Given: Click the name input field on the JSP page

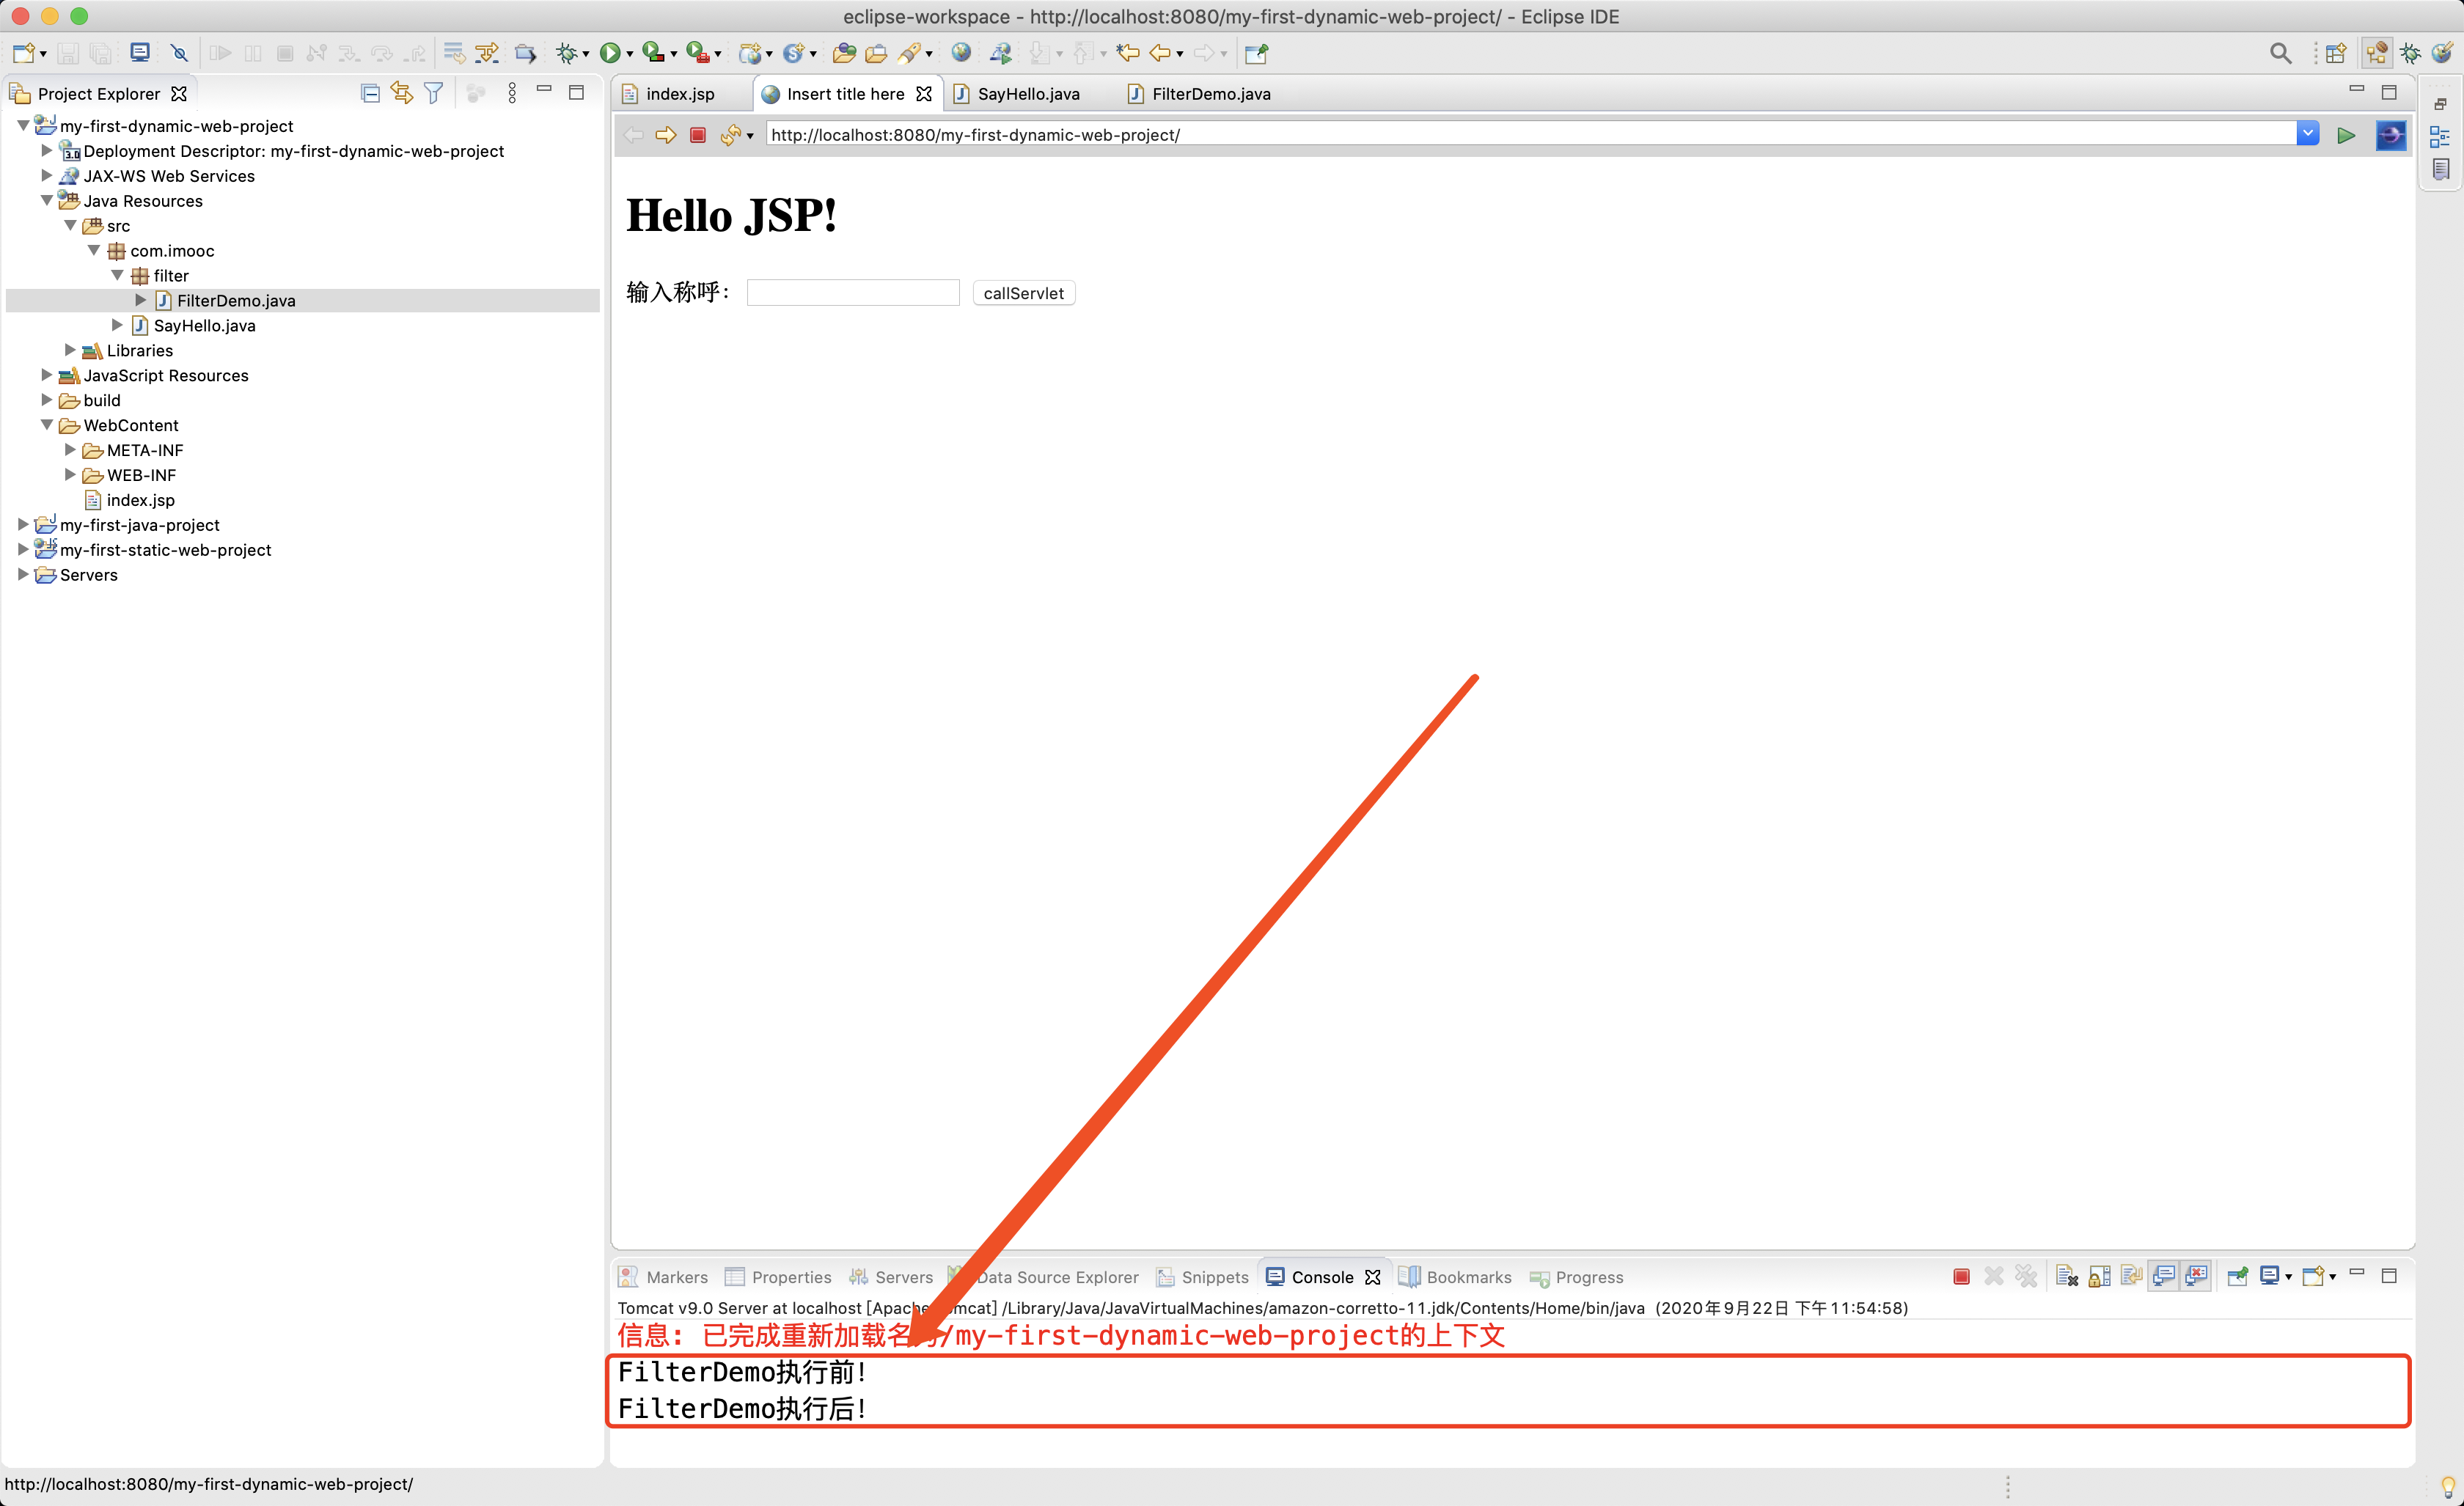Looking at the screenshot, I should pos(852,293).
